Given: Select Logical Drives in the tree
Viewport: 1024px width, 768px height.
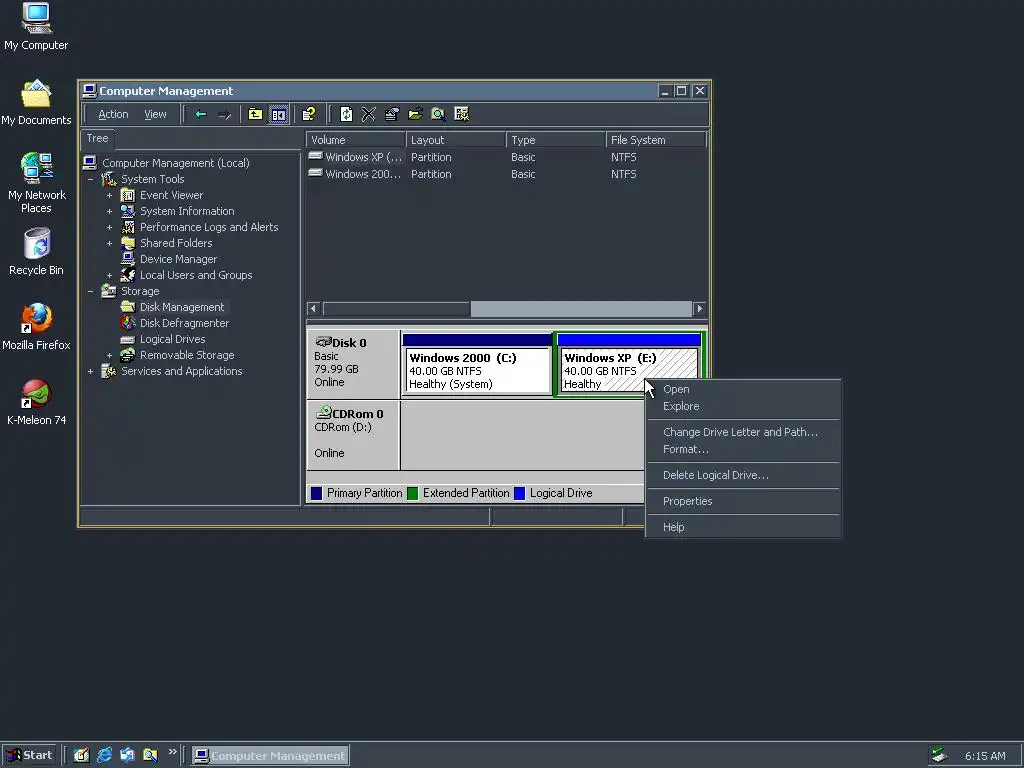Looking at the screenshot, I should (x=172, y=339).
